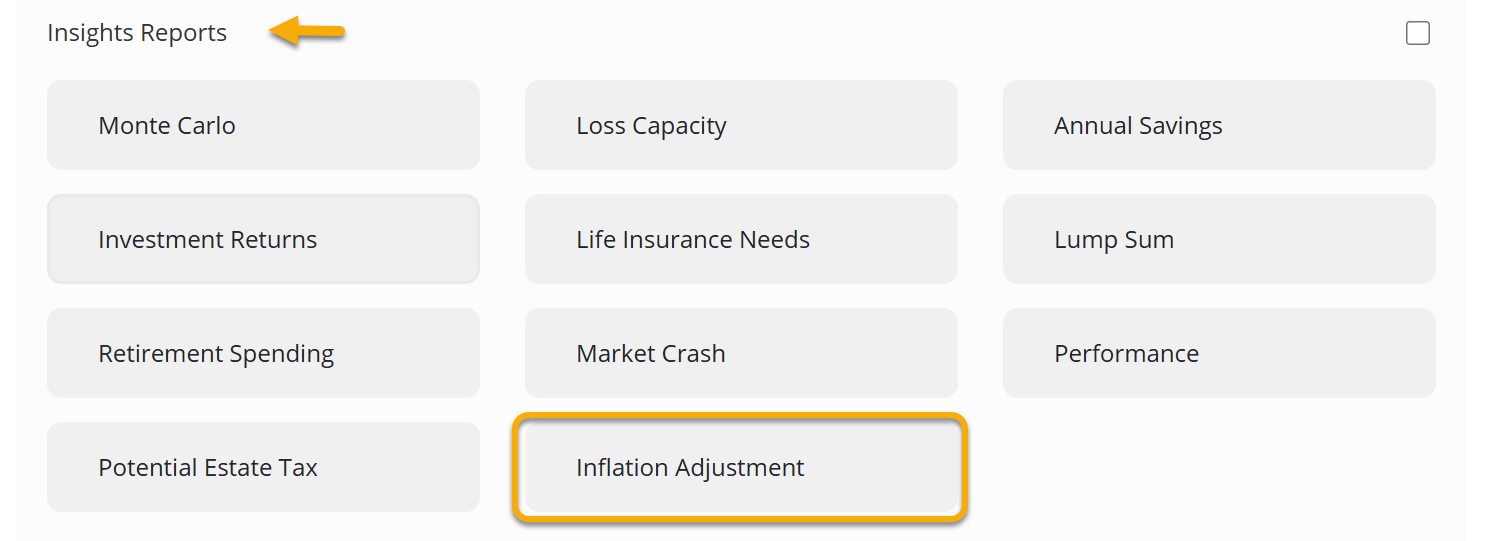Open the highlighted Inflation Adjustment report

coord(741,467)
